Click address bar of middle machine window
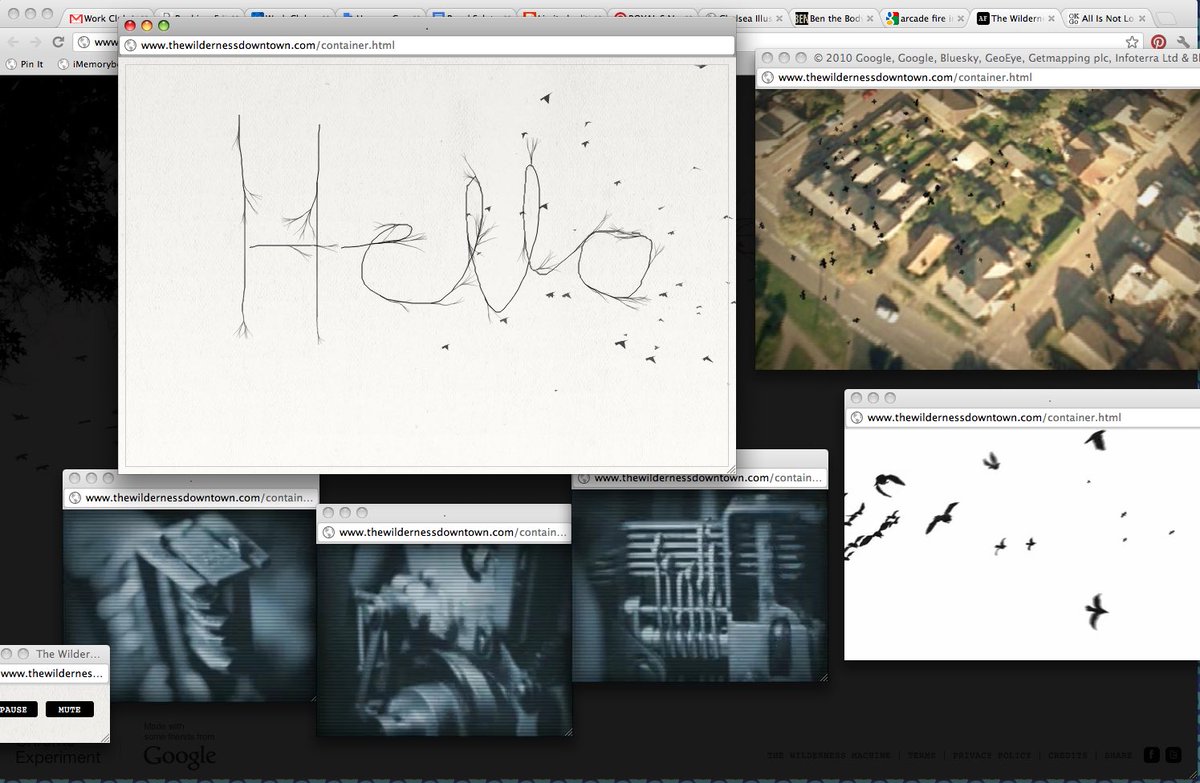 click(444, 532)
